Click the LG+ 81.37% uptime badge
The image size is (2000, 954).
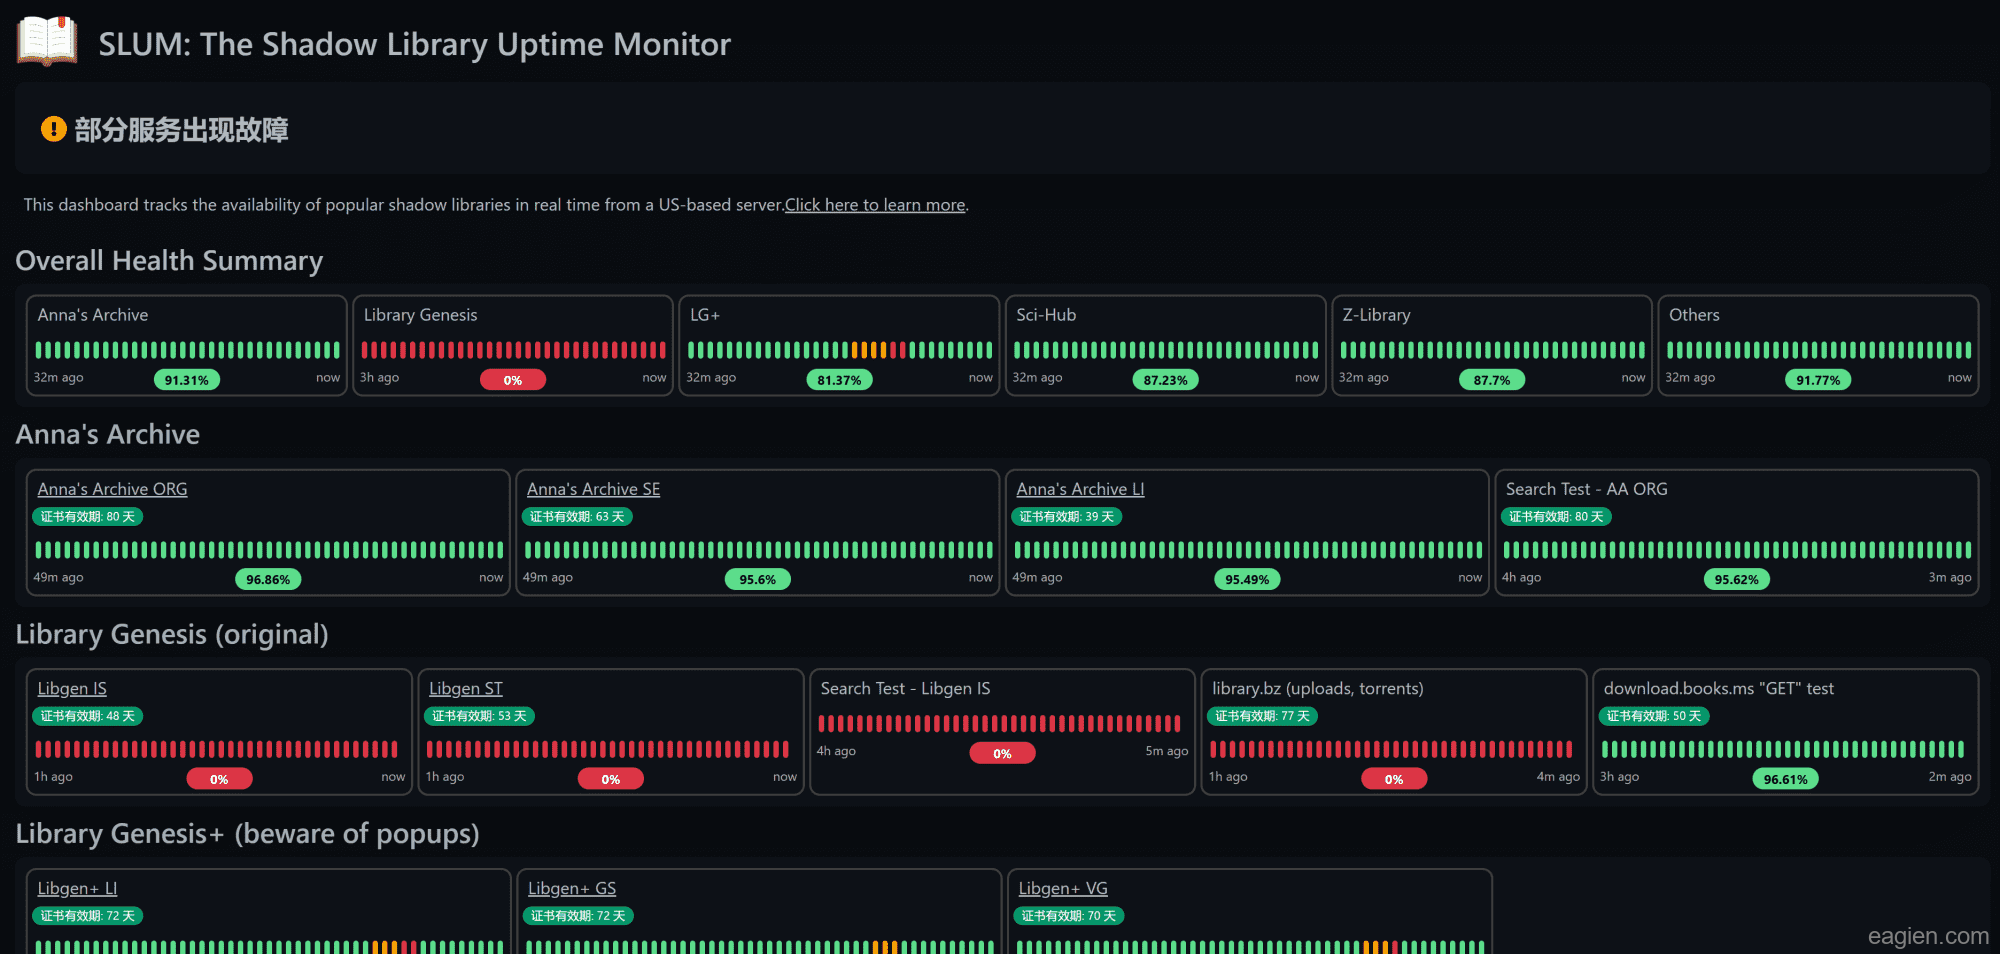(839, 380)
